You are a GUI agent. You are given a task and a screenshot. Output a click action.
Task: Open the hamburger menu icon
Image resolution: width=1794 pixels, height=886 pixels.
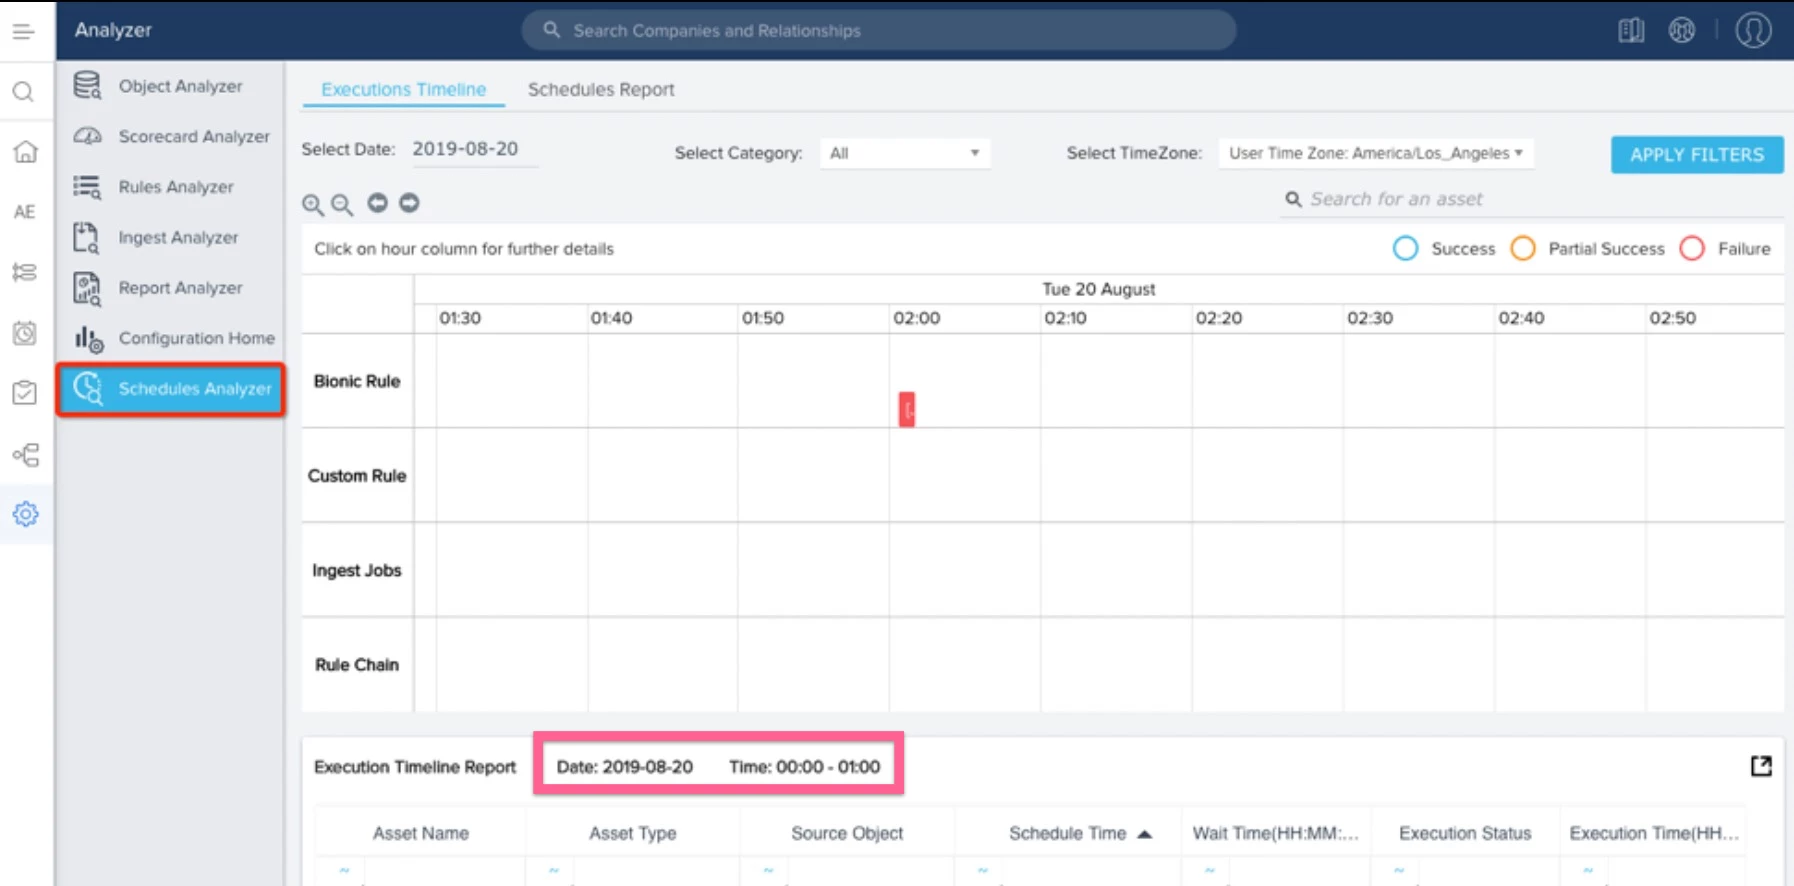coord(23,31)
